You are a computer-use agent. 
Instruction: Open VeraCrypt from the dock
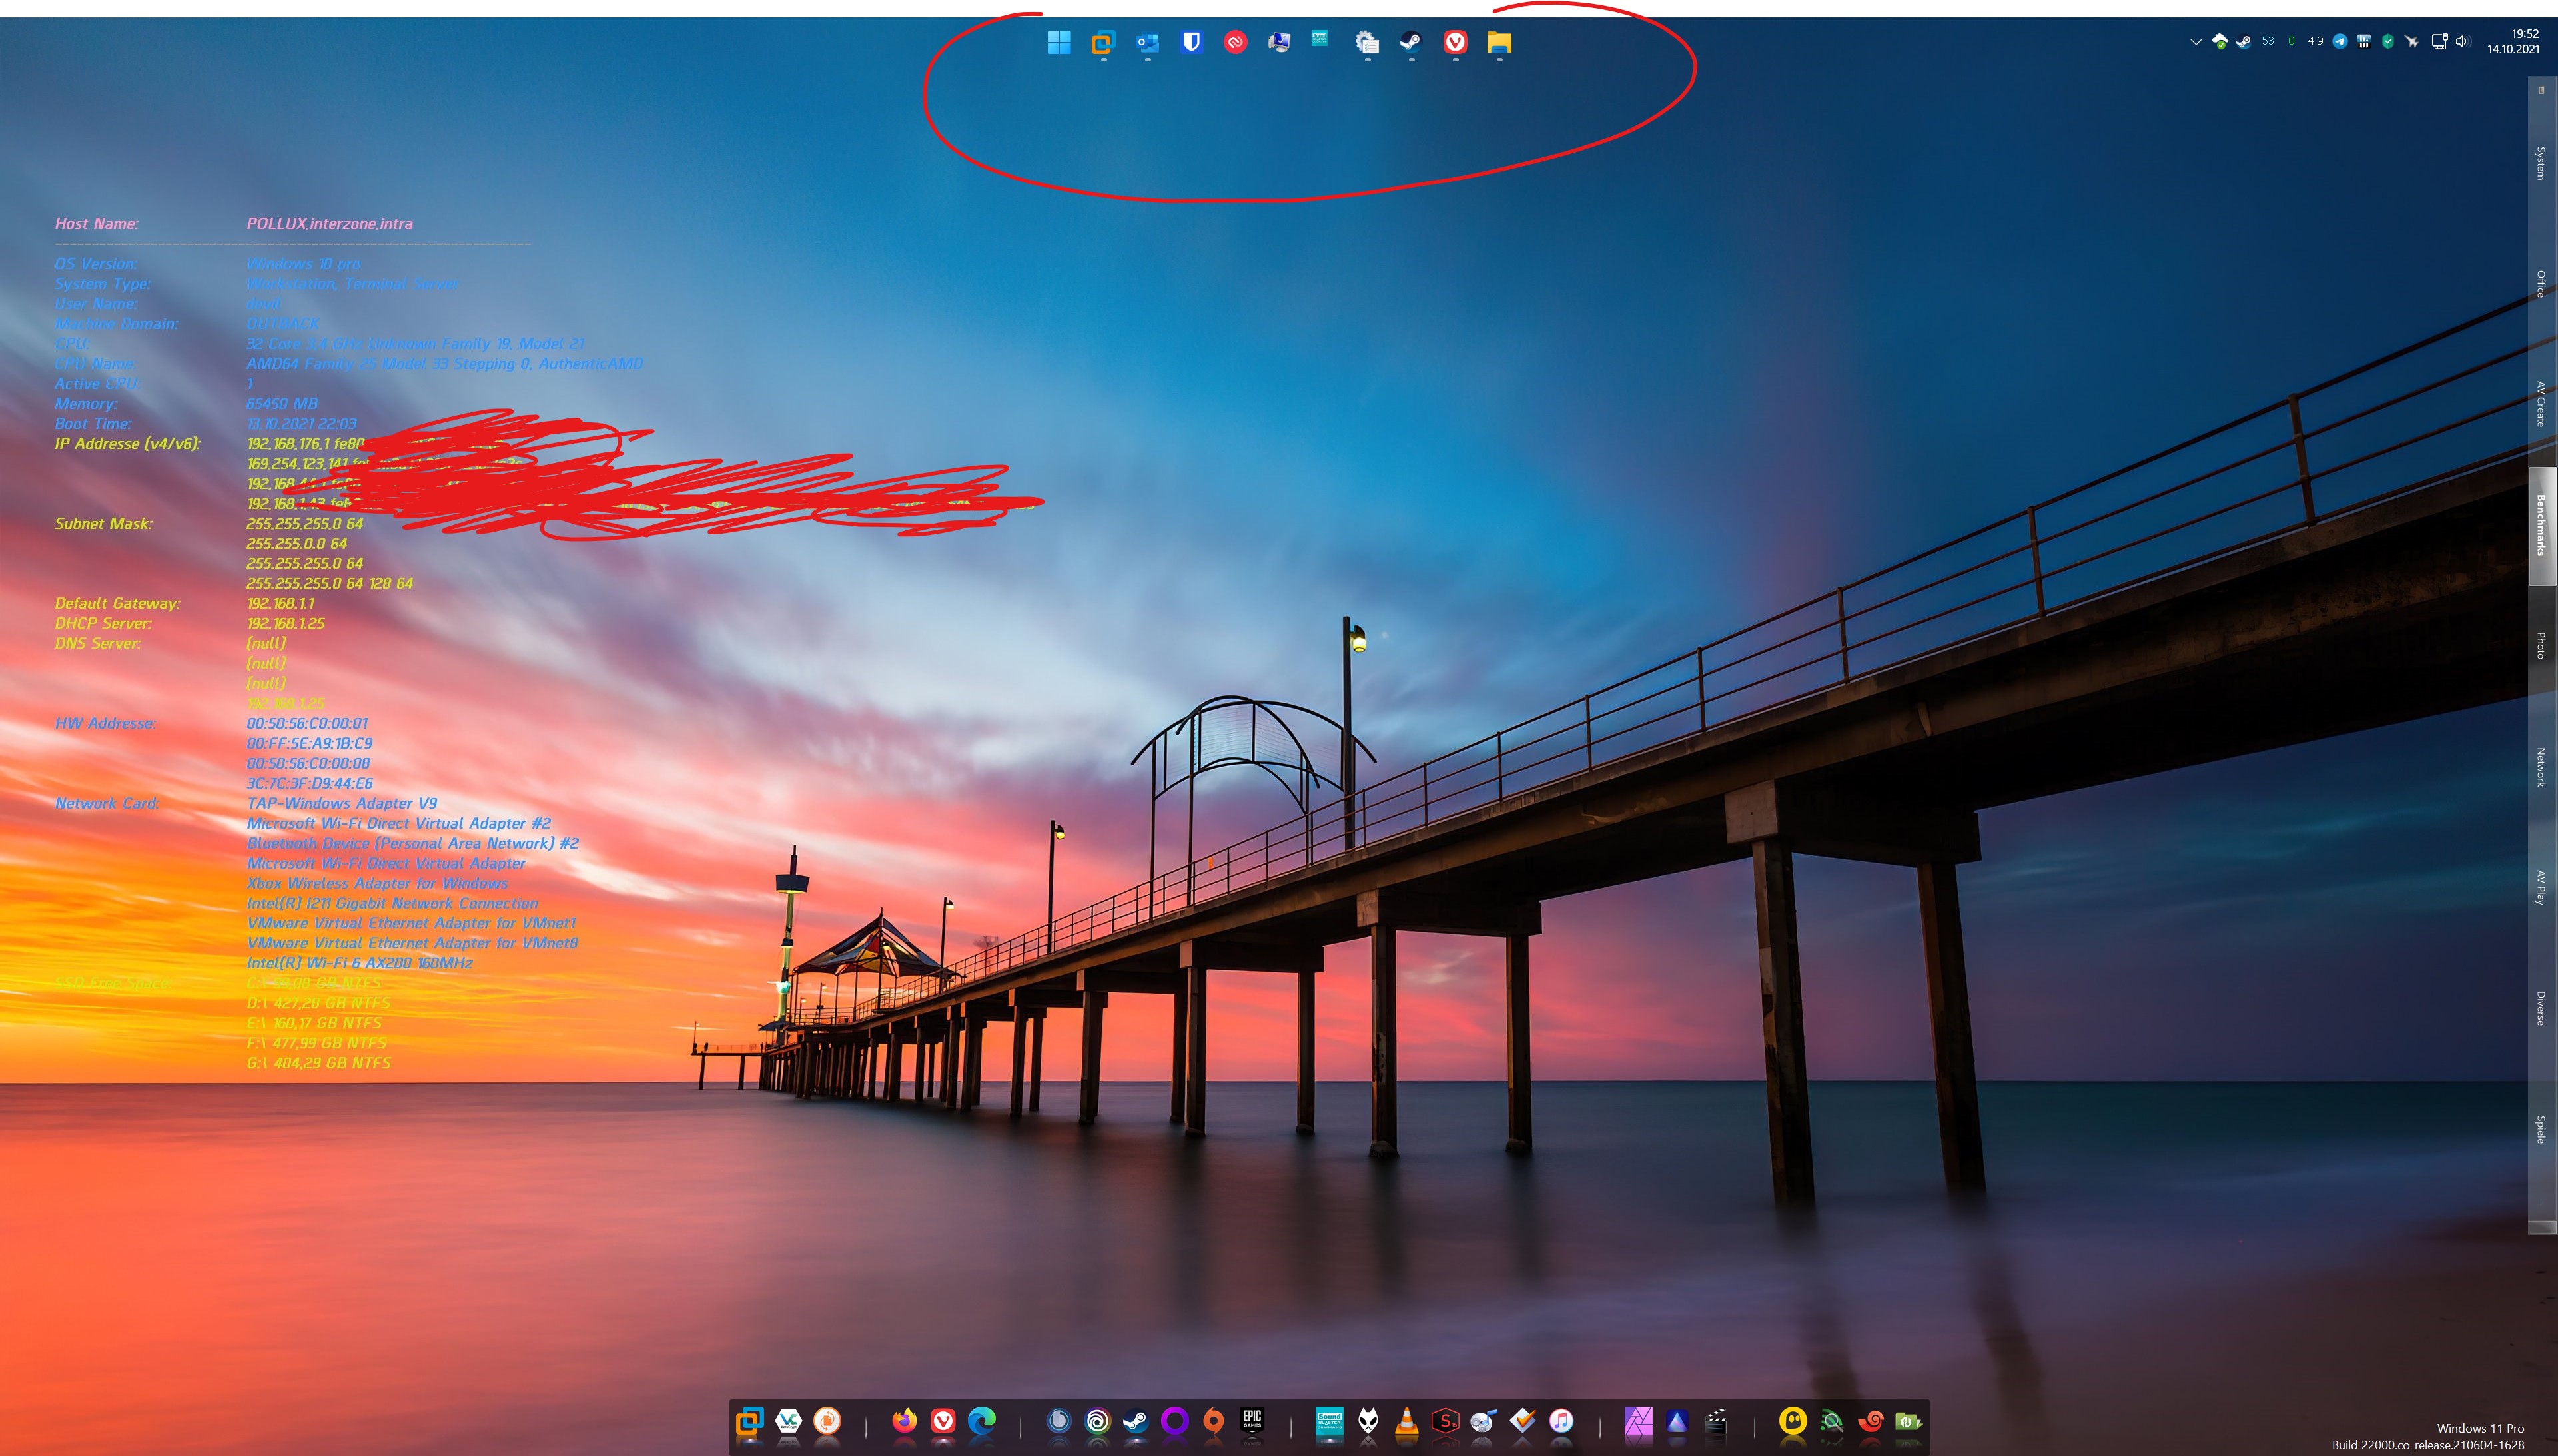pyautogui.click(x=788, y=1421)
